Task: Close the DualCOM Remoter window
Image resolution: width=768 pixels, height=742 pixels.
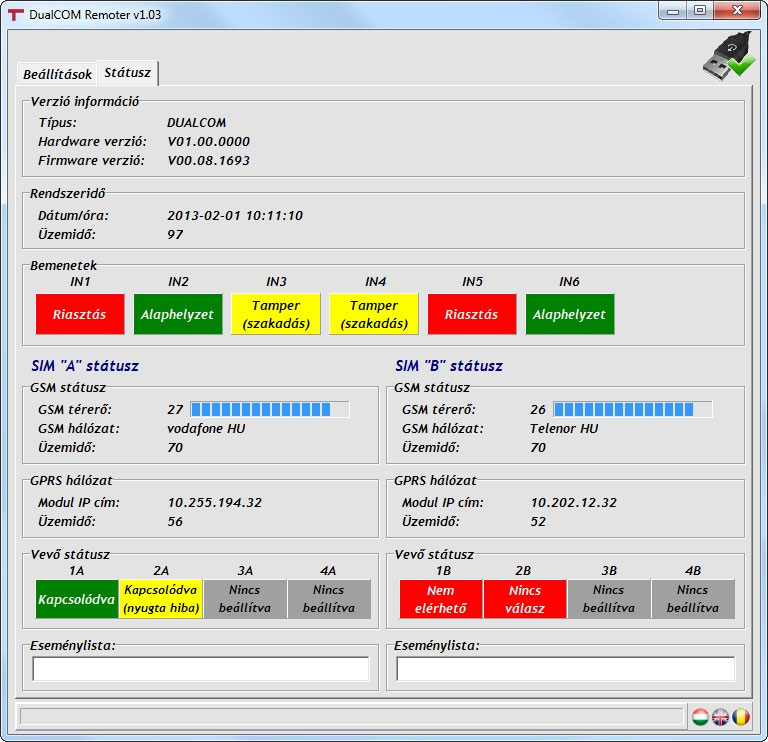Action: [737, 10]
